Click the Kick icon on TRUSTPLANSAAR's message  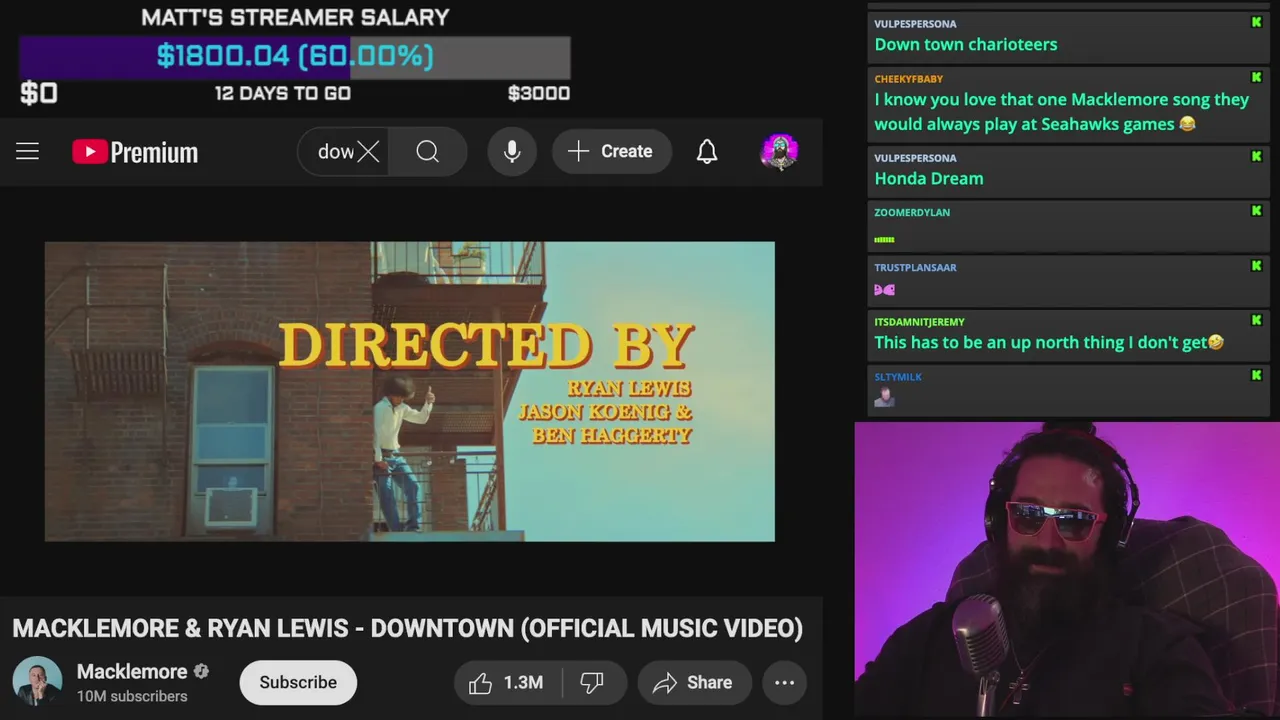1256,266
